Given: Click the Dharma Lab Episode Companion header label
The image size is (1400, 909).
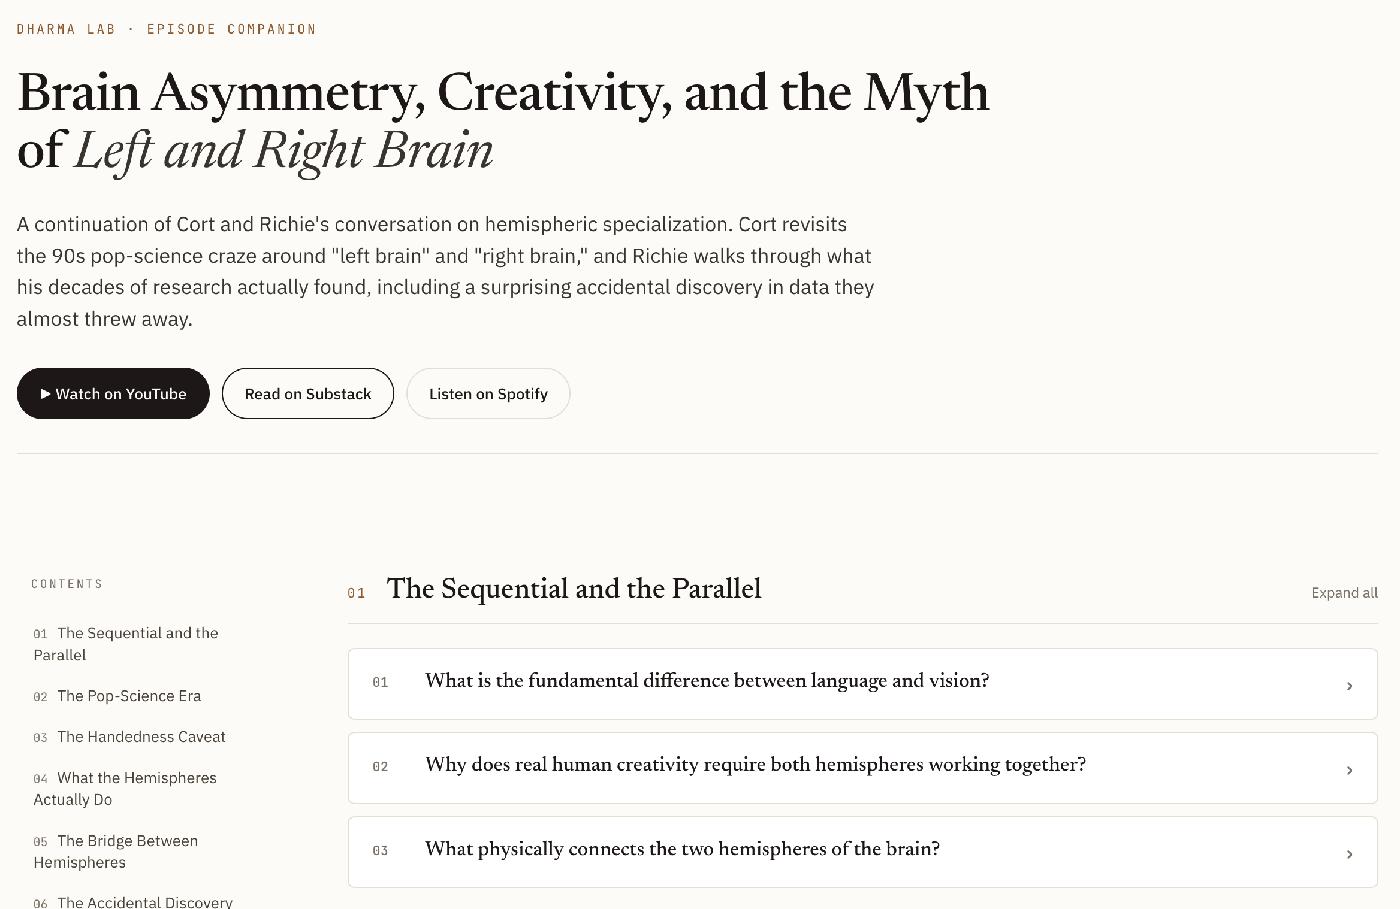Looking at the screenshot, I should [166, 29].
